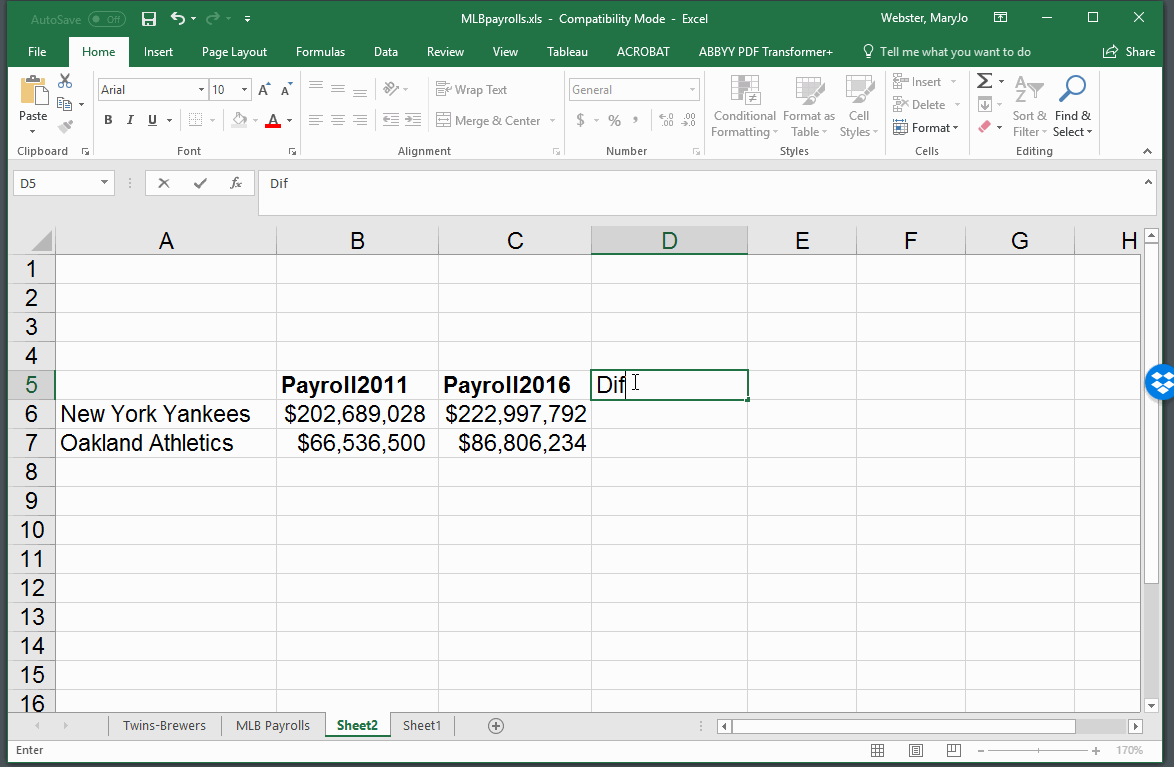Confirm cell entry with the checkmark icon
This screenshot has width=1174, height=767.
[x=200, y=184]
